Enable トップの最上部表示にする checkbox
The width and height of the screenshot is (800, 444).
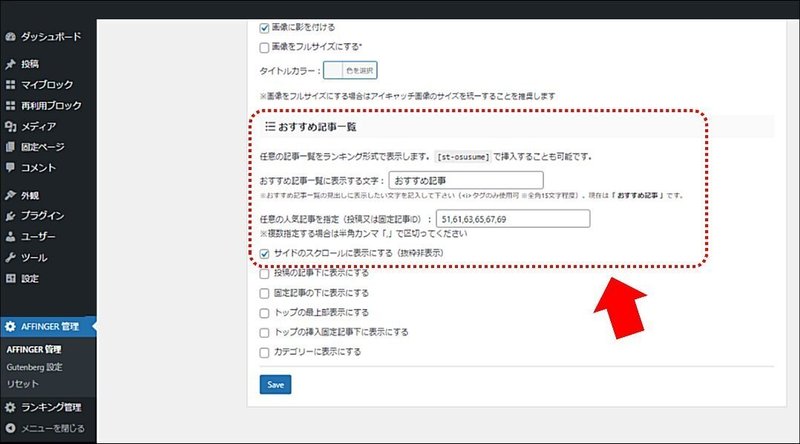tap(264, 313)
